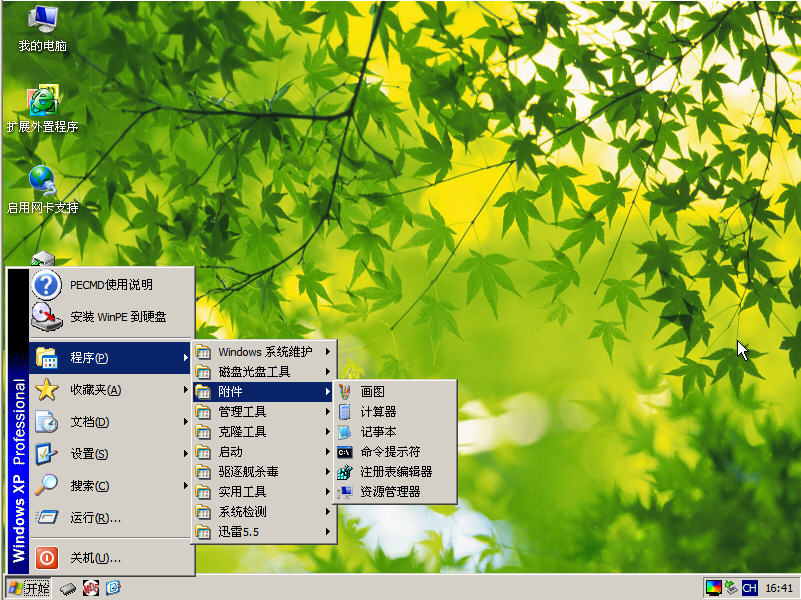
Task: Open 画图 (Paint) from the 附件 submenu
Action: point(372,392)
